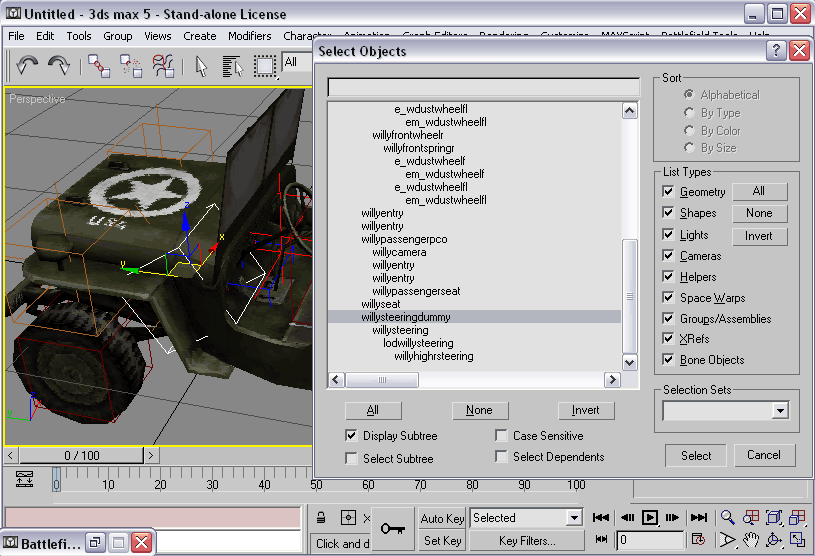Toggle Min/Max viewport icon
Image resolution: width=815 pixels, height=556 pixels.
797,540
